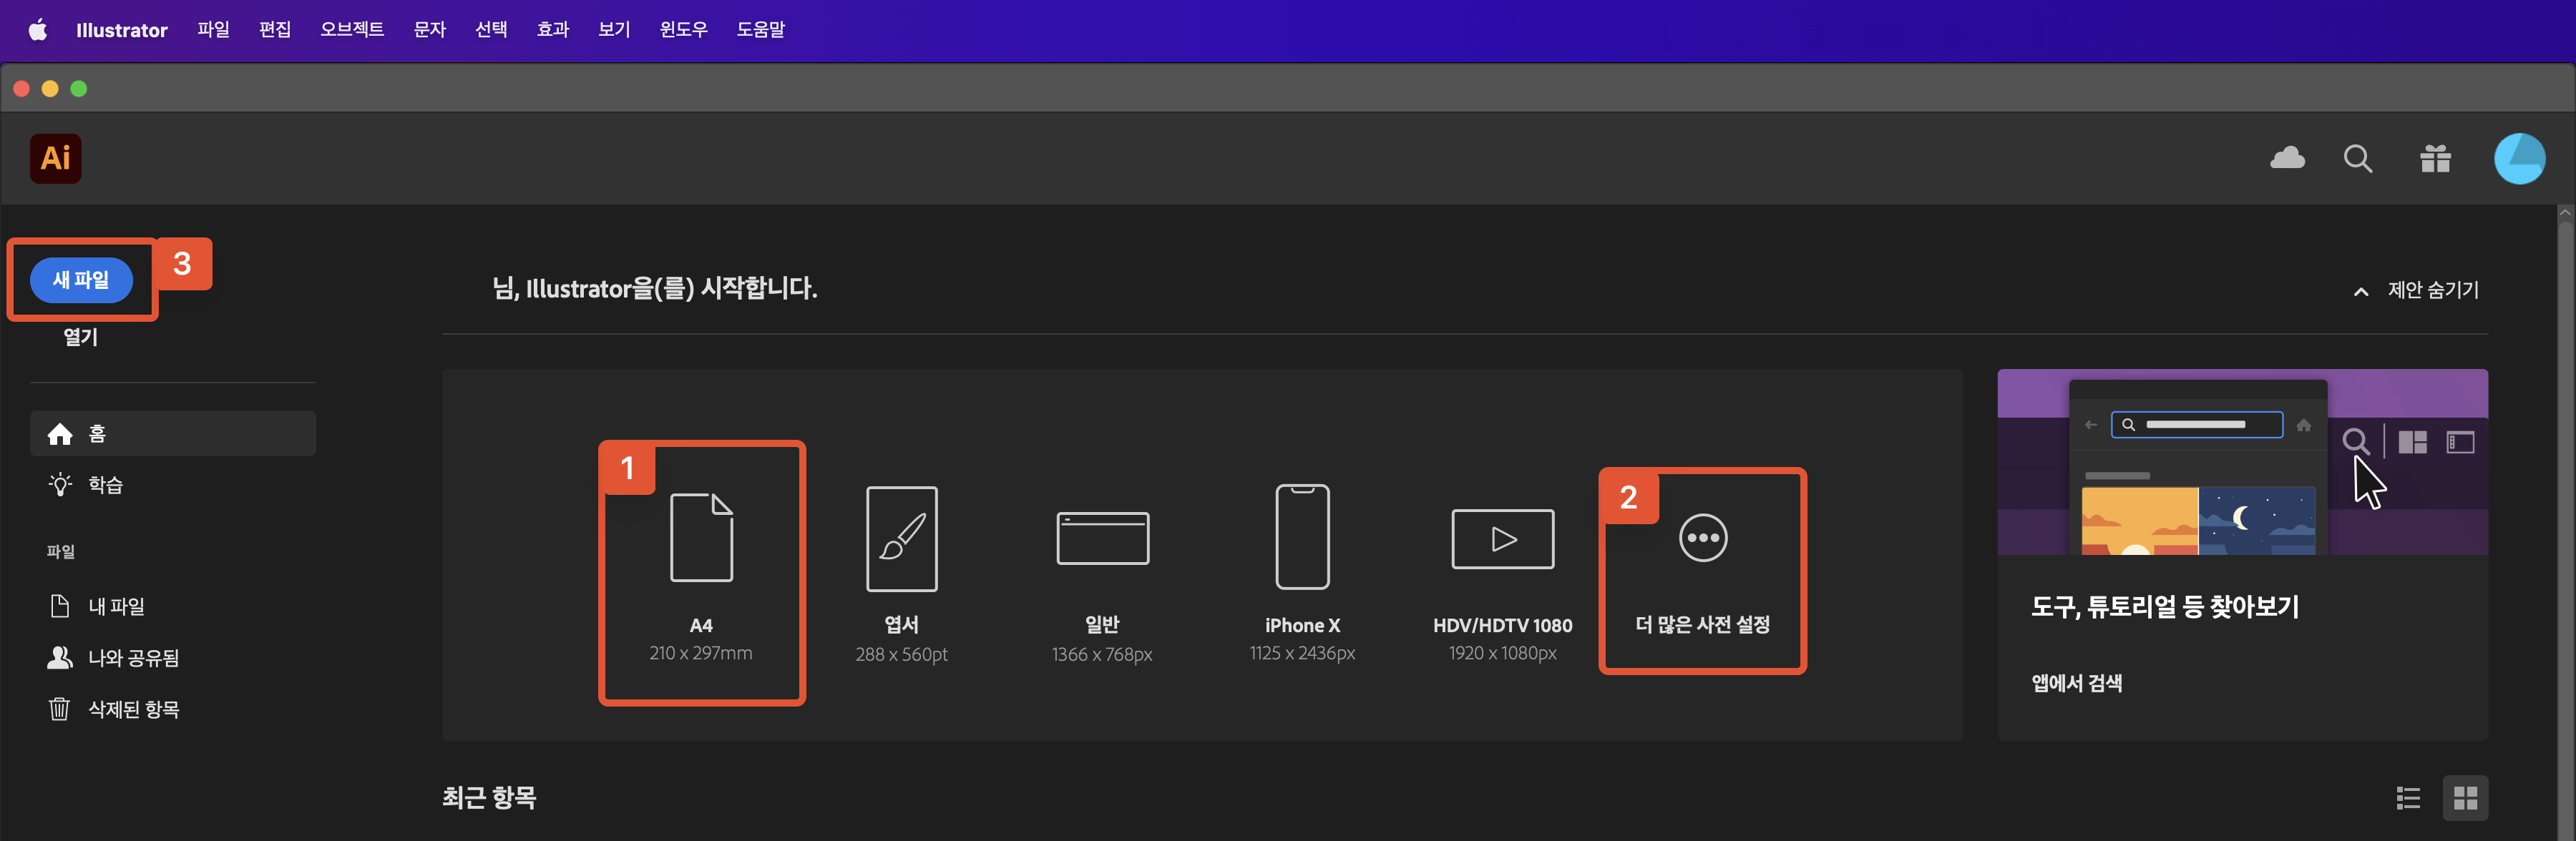Switch recent items to grid view
The width and height of the screenshot is (2576, 841).
[x=2465, y=797]
